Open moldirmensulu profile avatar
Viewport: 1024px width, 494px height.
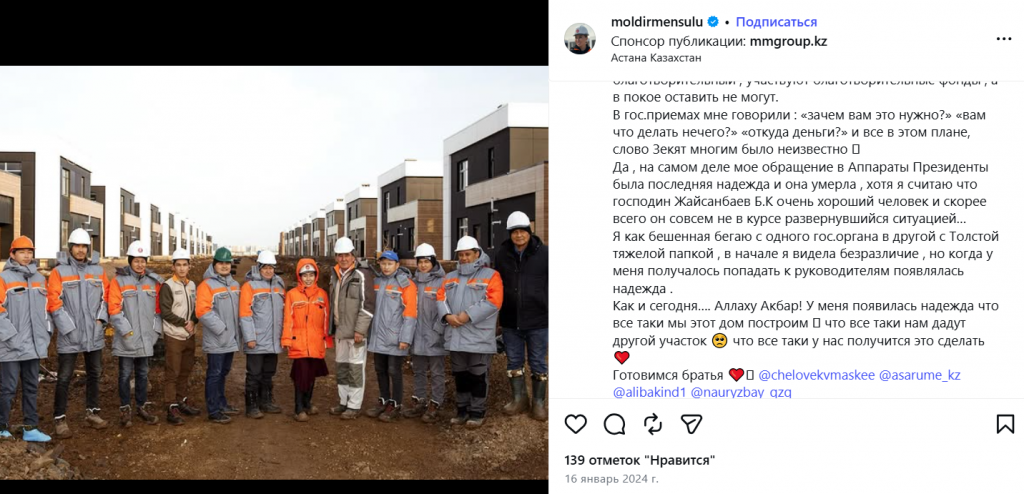[580, 39]
